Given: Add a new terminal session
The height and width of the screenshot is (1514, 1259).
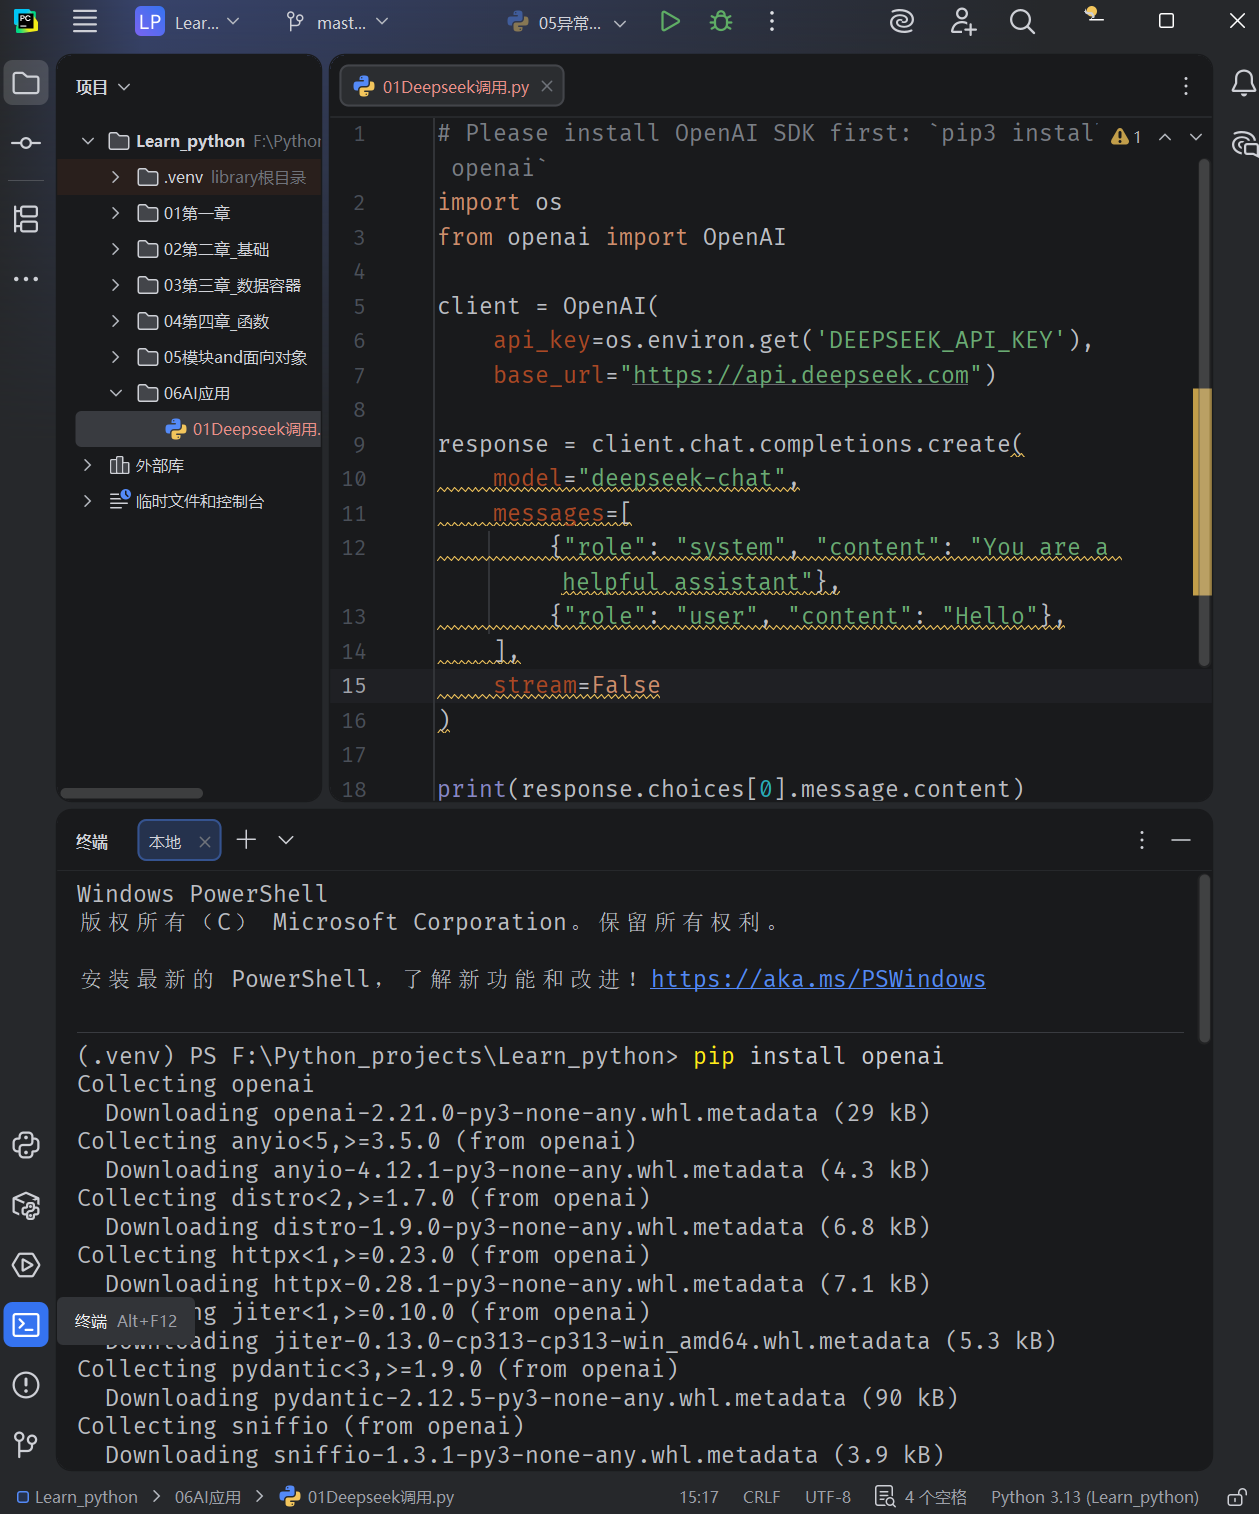Looking at the screenshot, I should click(x=246, y=840).
